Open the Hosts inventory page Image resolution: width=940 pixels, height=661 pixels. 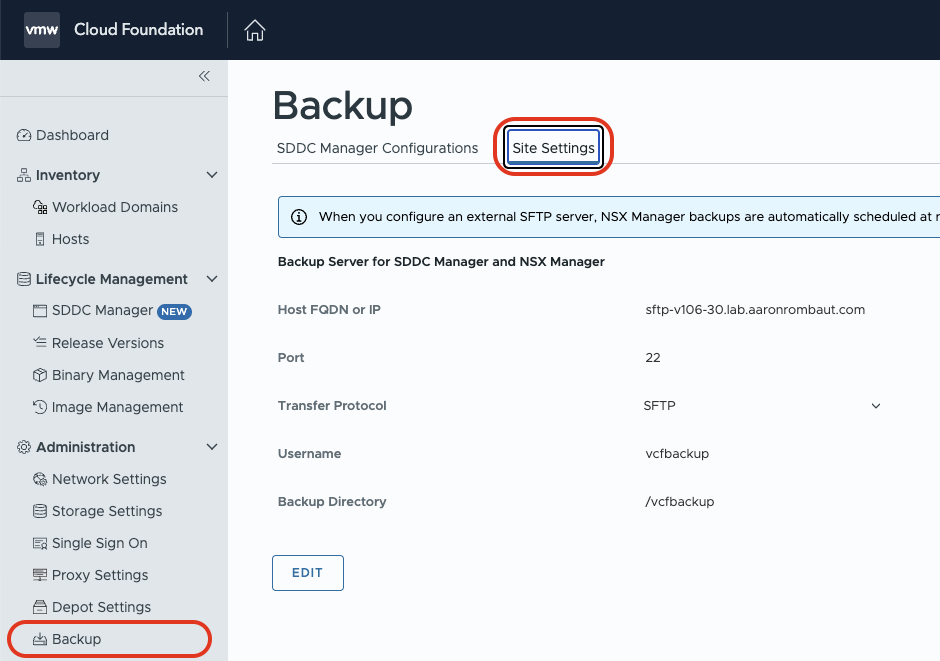(70, 239)
